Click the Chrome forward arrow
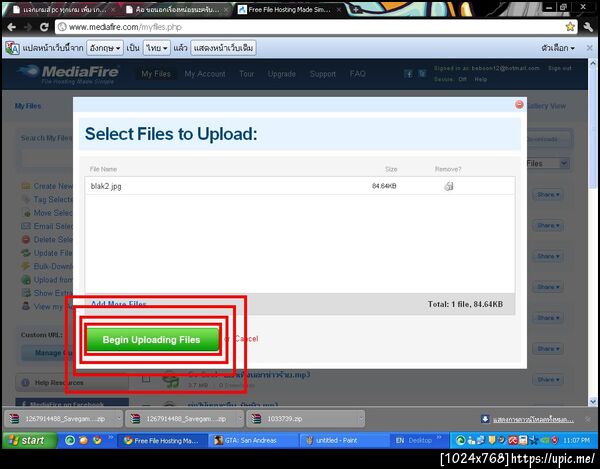 click(28, 27)
